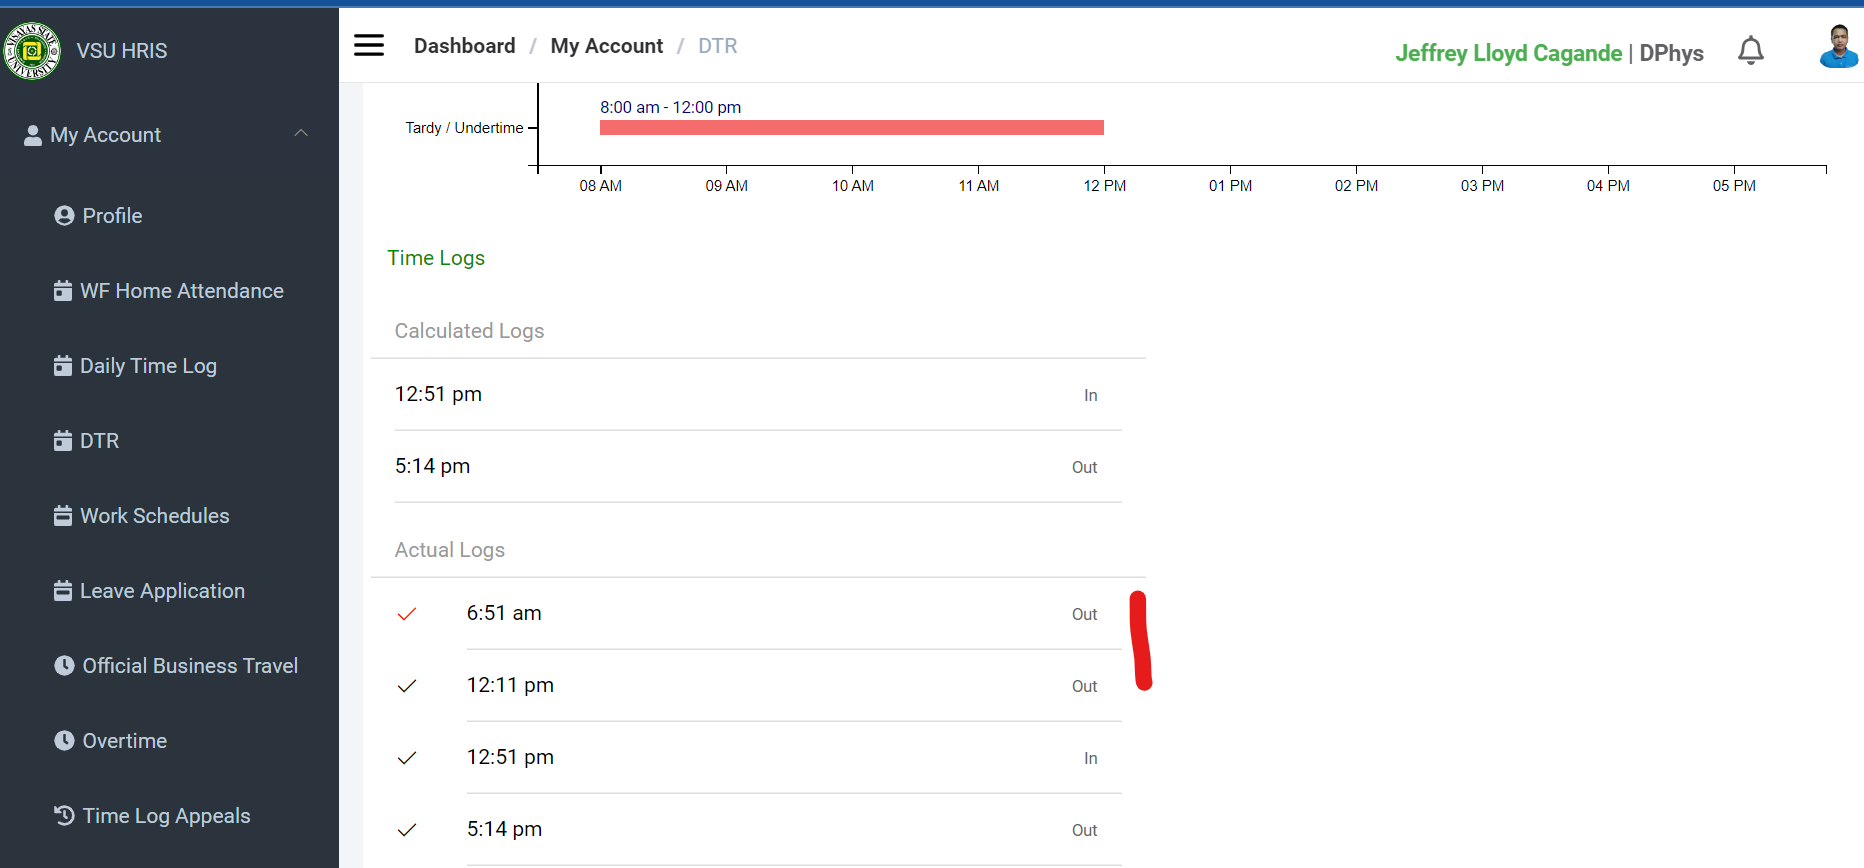The height and width of the screenshot is (868, 1864).
Task: Go to Dashboard breadcrumb link
Action: click(464, 46)
